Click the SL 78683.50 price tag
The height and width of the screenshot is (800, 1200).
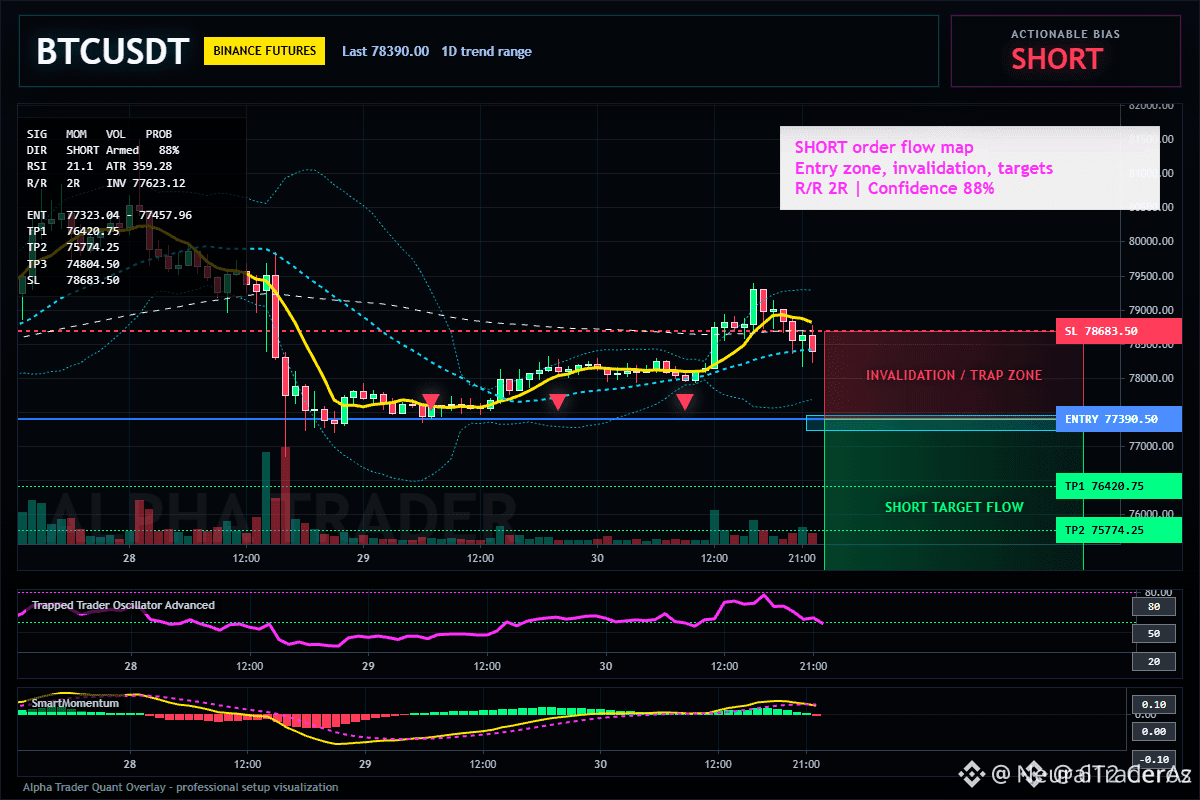tap(1118, 331)
